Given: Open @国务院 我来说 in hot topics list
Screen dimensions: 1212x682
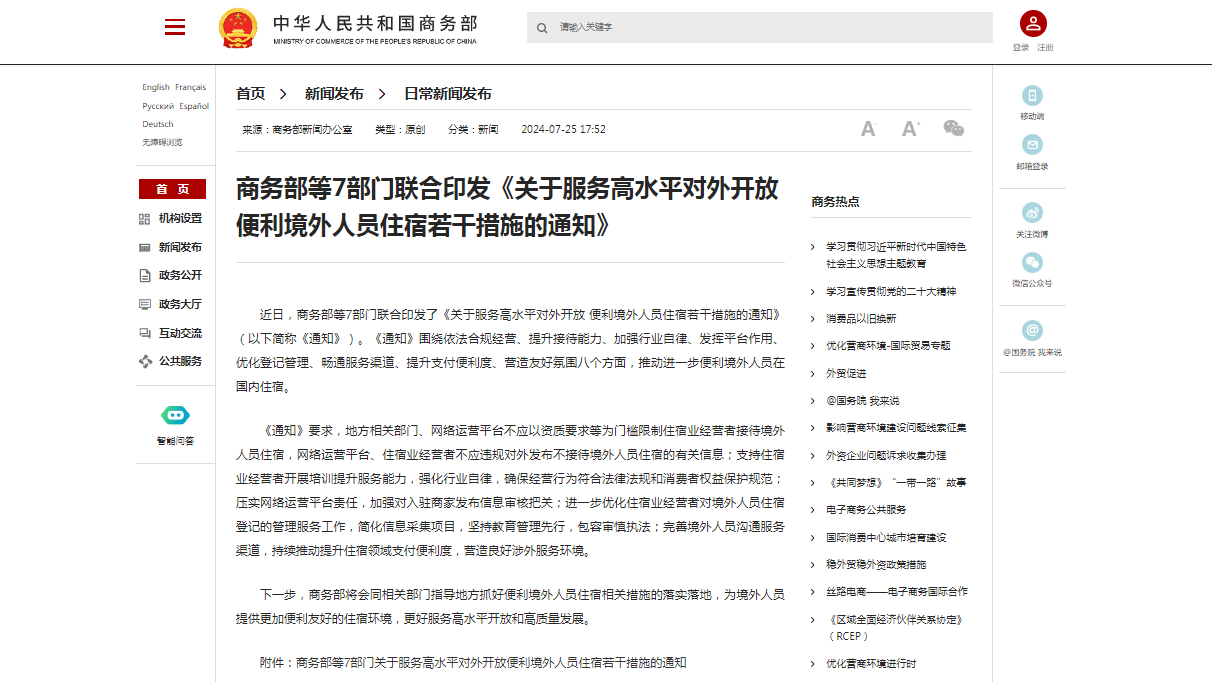Looking at the screenshot, I should (x=862, y=400).
